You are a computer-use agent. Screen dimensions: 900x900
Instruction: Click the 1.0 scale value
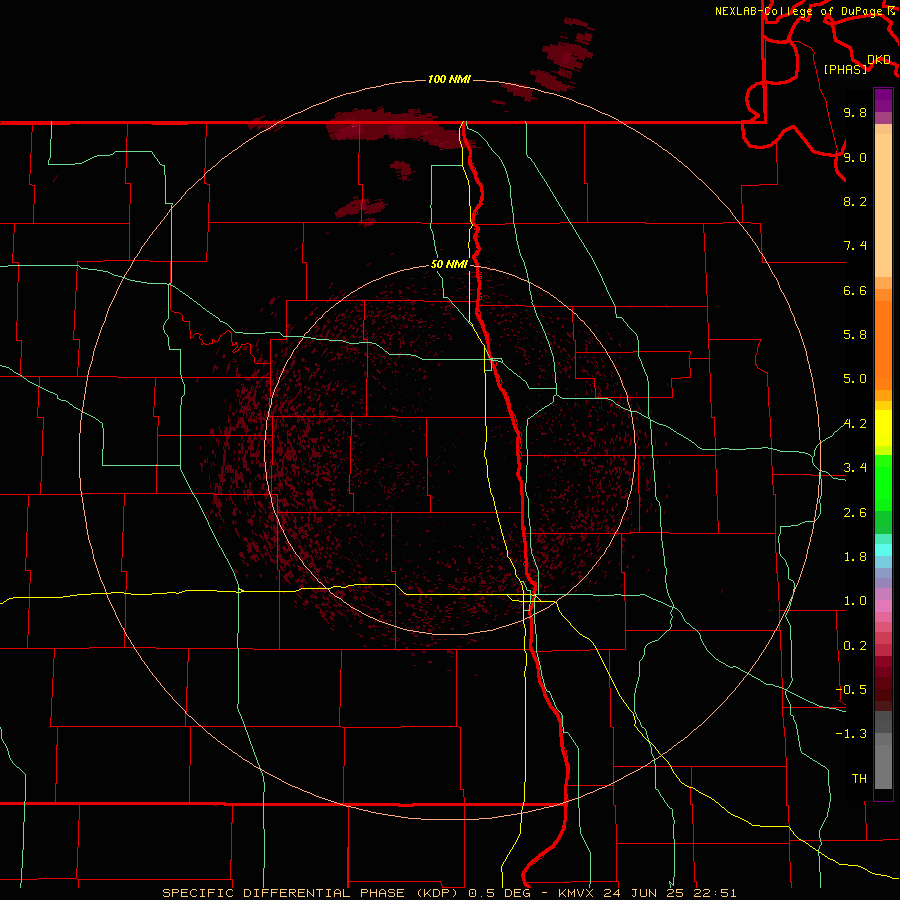point(855,601)
